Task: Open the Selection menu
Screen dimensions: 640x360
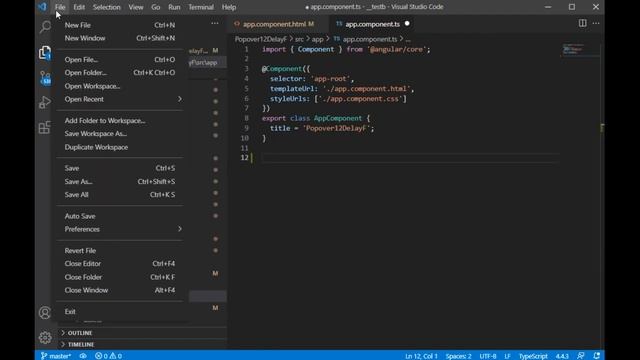Action: click(x=107, y=7)
